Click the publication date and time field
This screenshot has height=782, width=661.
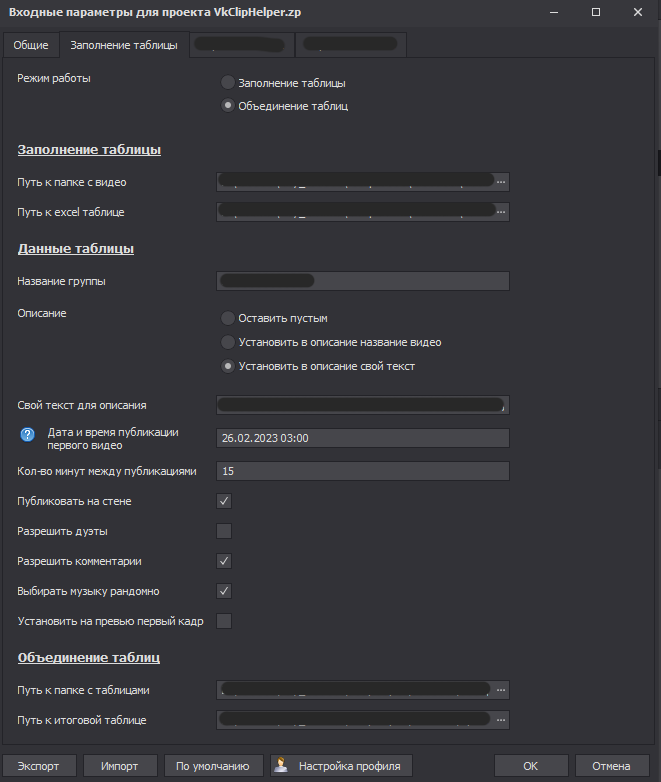click(362, 438)
